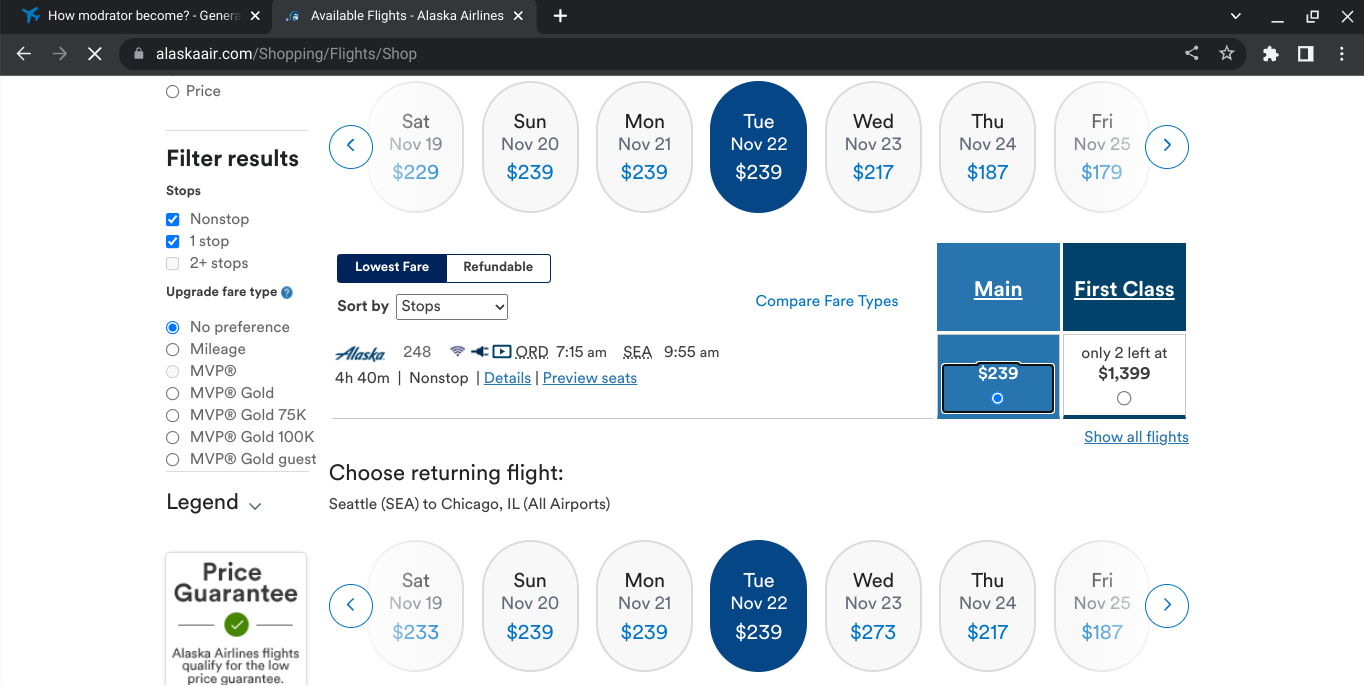Close the 'How modrator become?' tab
Screen dimensions: 1364x685
click(x=255, y=16)
